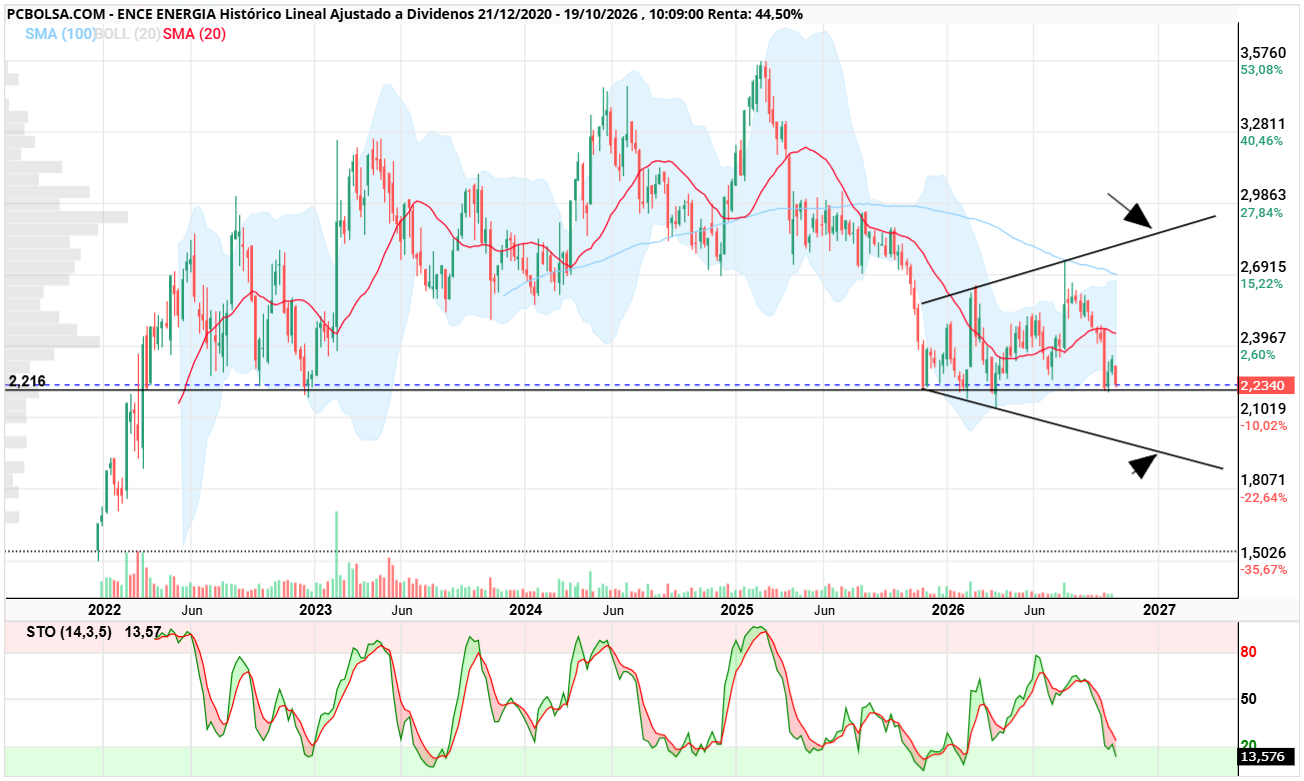The height and width of the screenshot is (781, 1304).
Task: Click the 2027 year marker on axis
Action: 1159,609
